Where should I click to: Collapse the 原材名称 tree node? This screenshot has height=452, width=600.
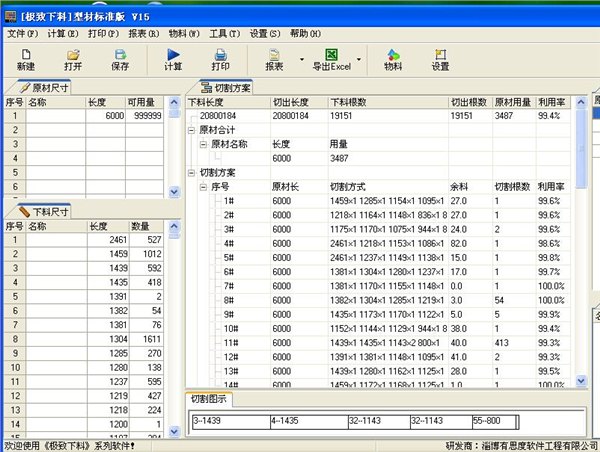[x=203, y=144]
